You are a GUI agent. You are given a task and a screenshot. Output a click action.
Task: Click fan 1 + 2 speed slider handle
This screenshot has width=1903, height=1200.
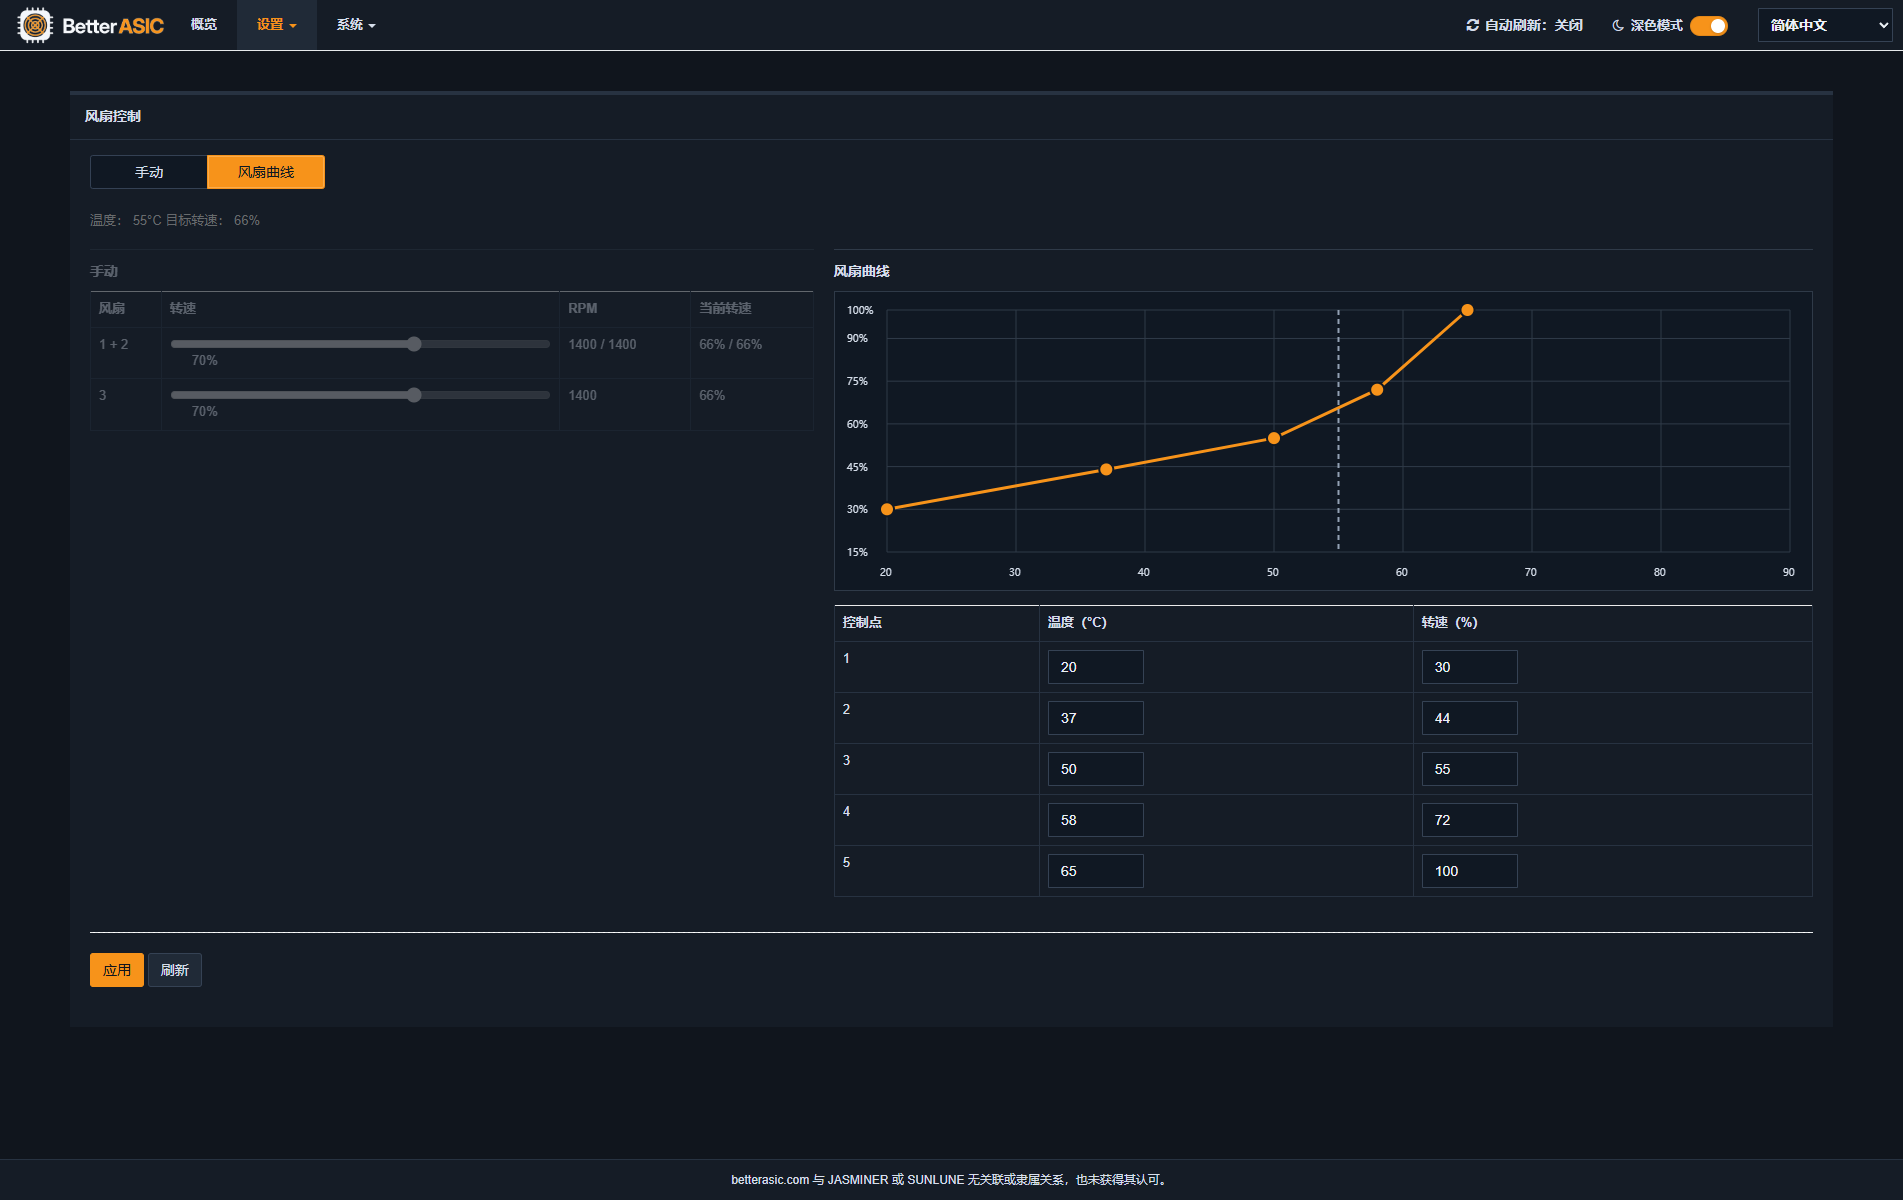414,344
